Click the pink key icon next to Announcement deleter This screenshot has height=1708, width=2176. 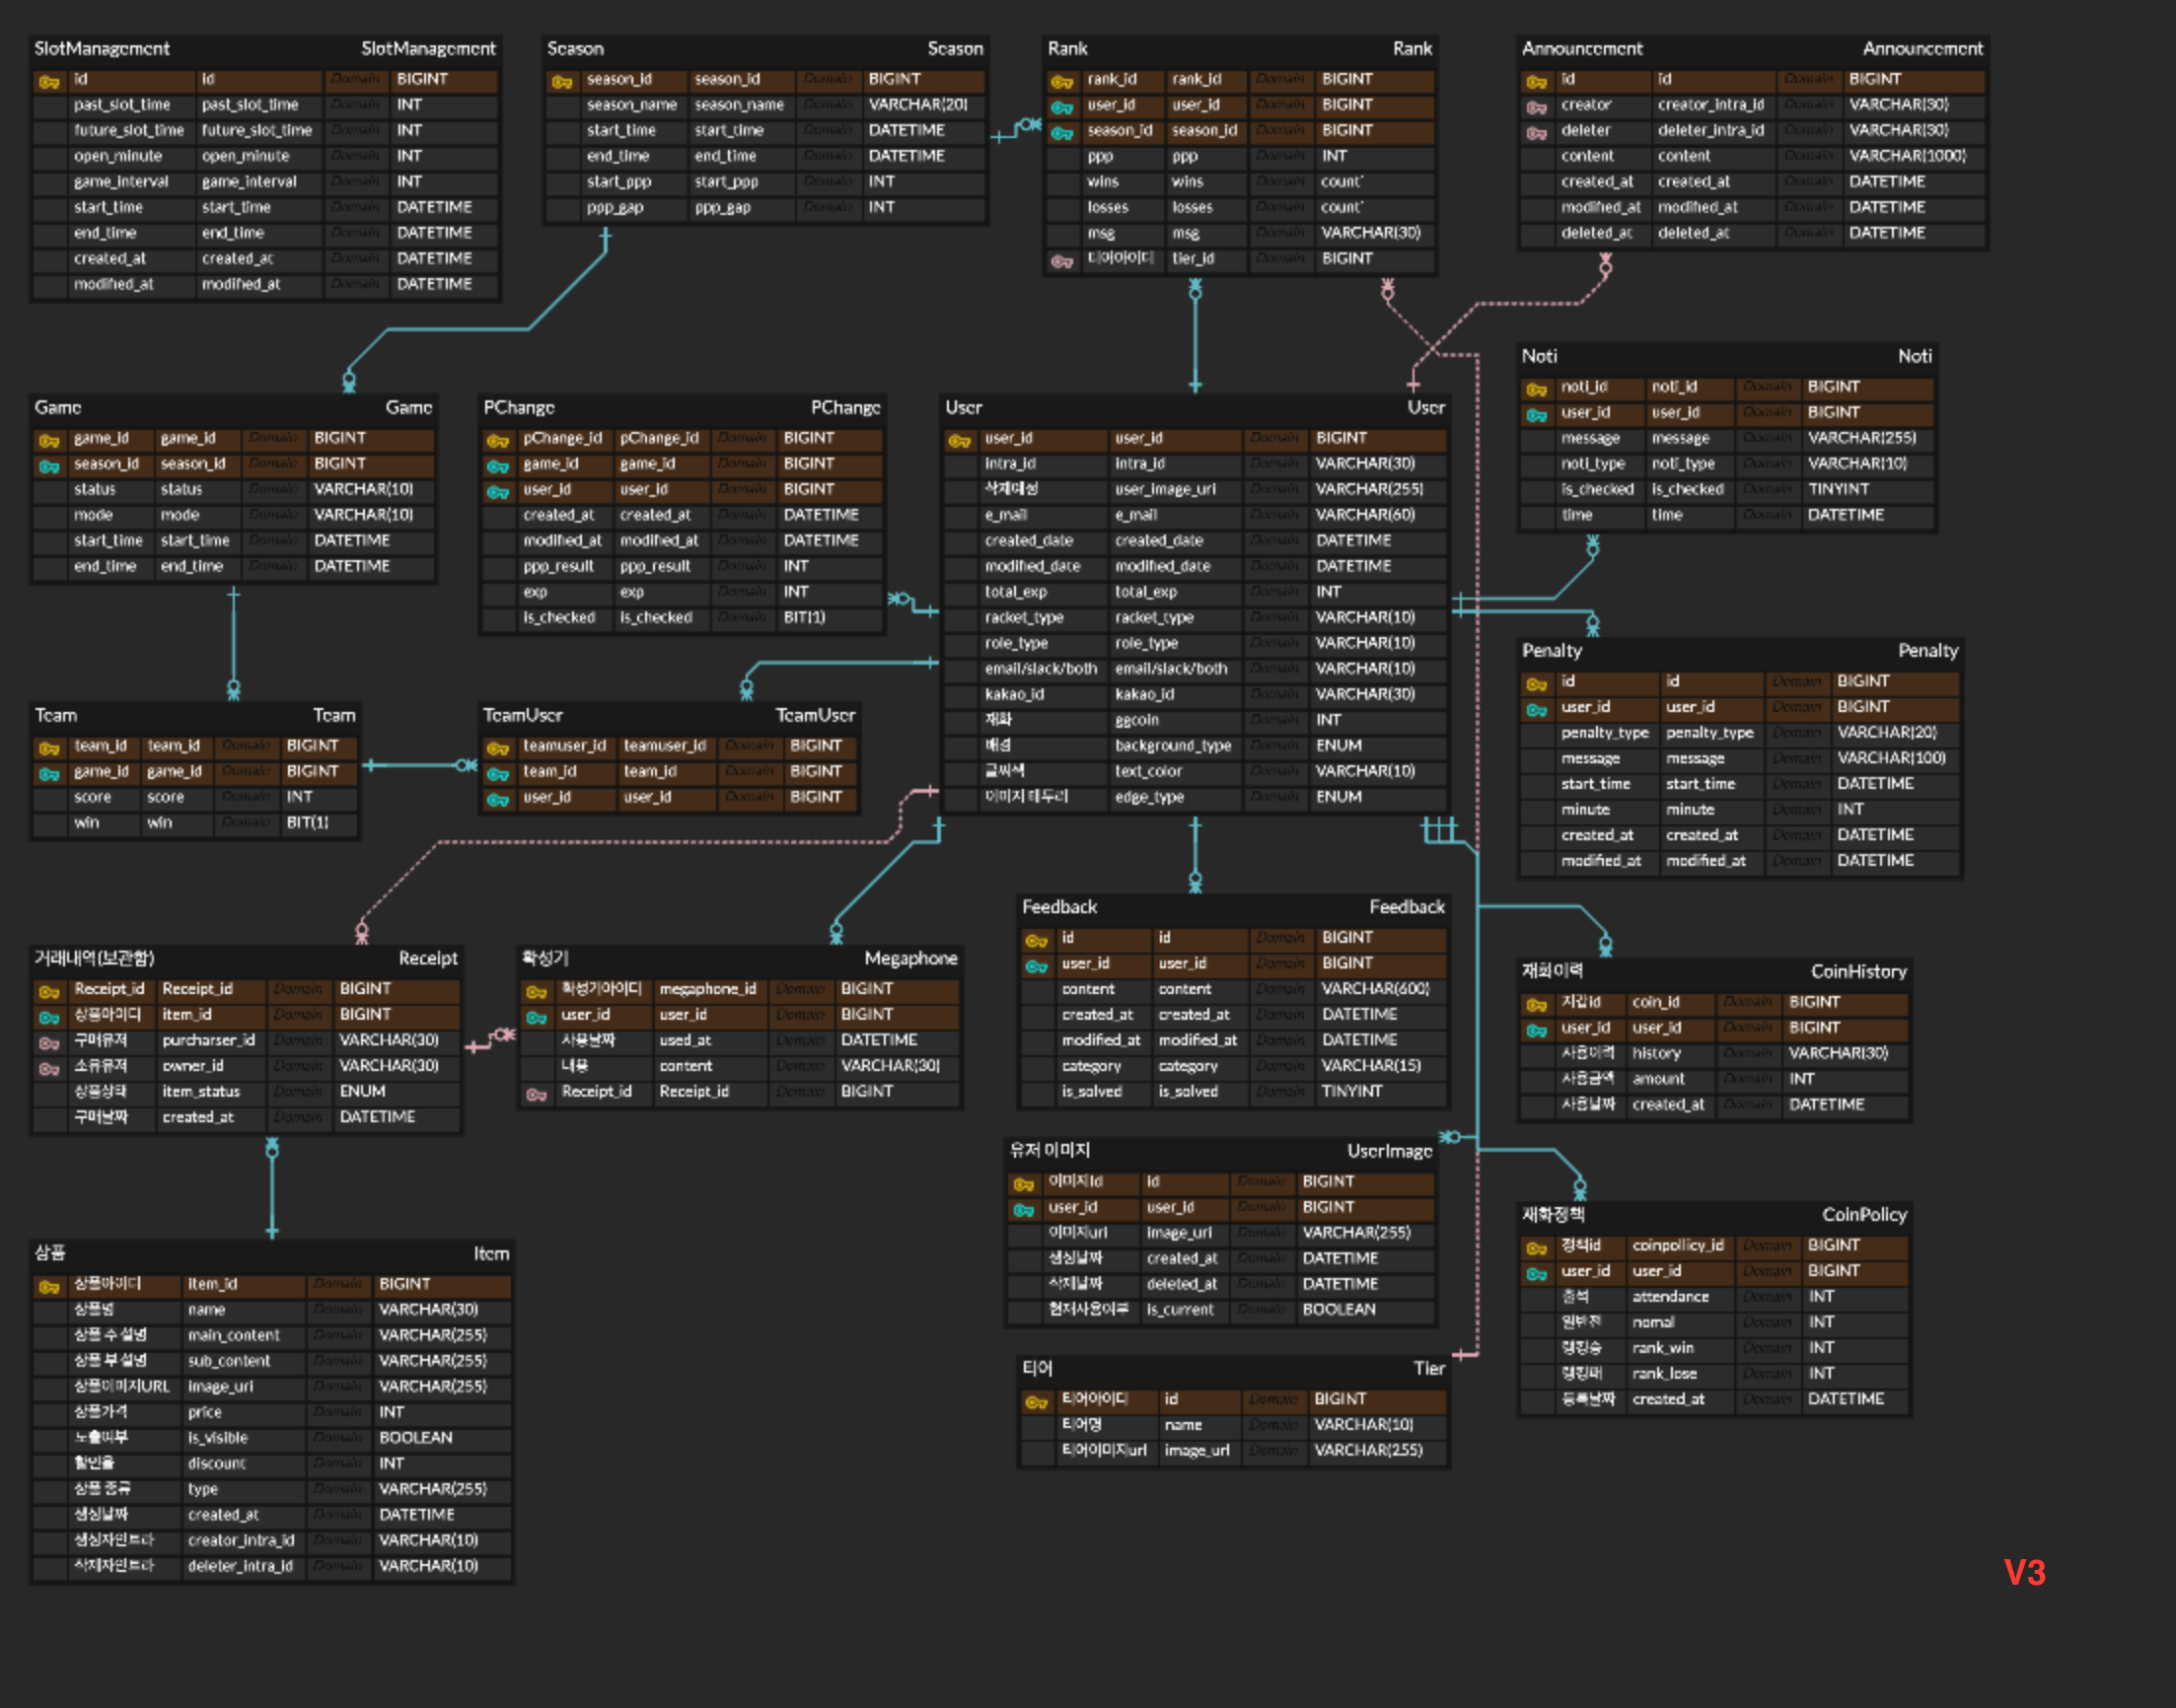[1536, 133]
